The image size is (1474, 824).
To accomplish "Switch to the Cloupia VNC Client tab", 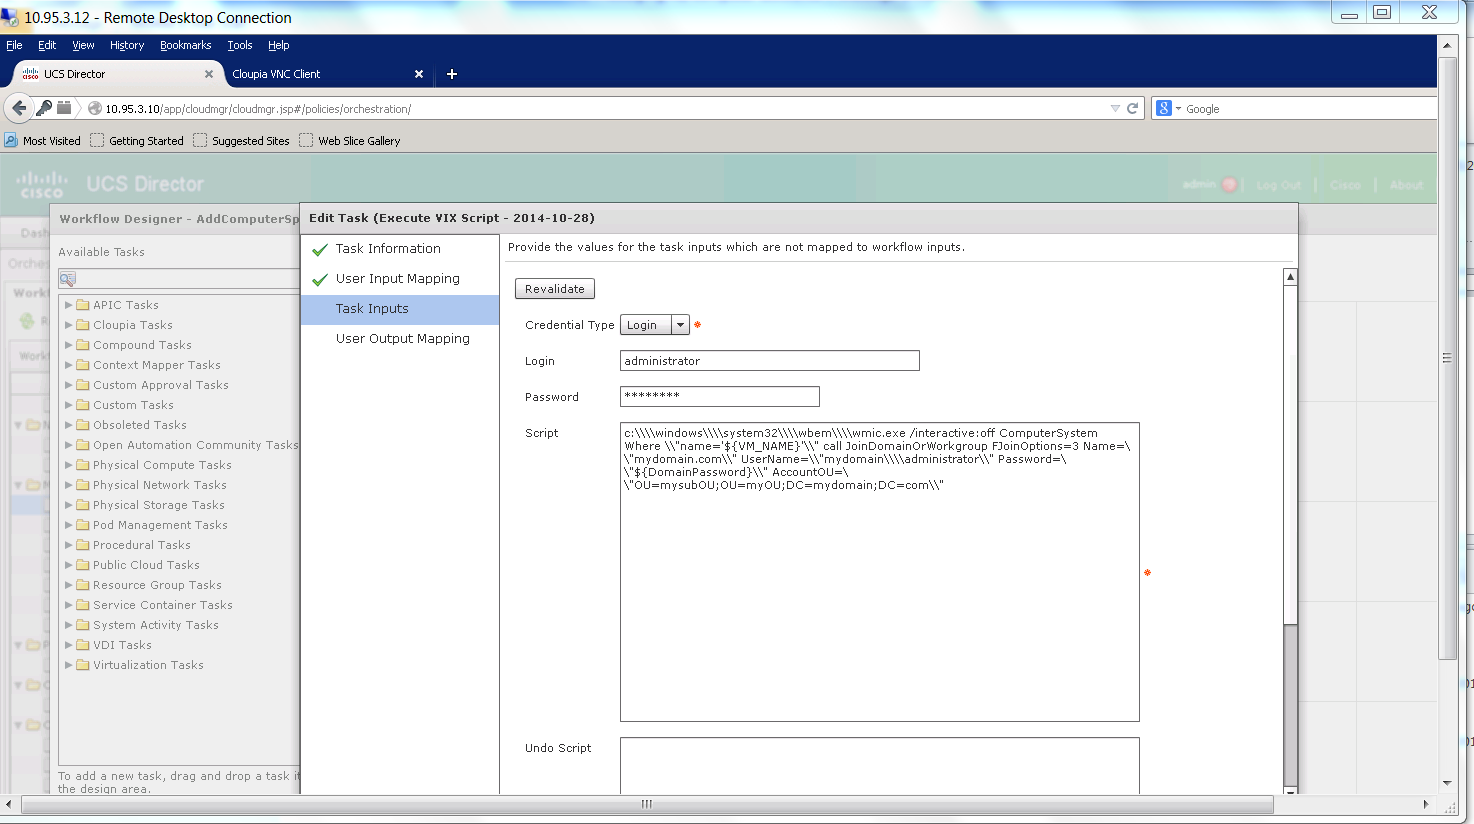I will (x=326, y=74).
